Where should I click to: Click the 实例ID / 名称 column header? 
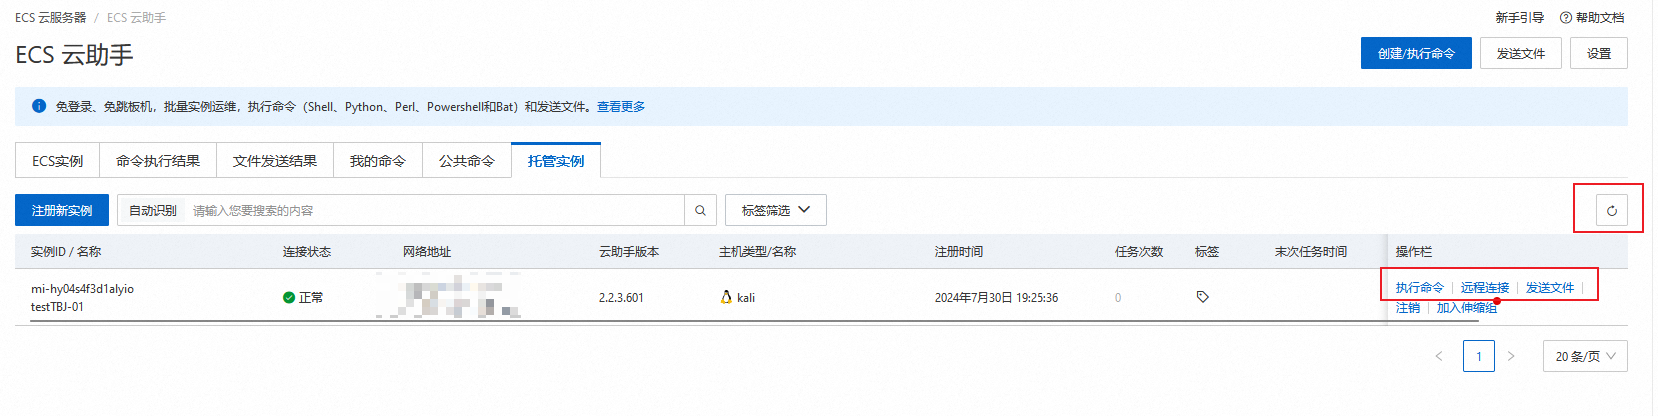66,252
